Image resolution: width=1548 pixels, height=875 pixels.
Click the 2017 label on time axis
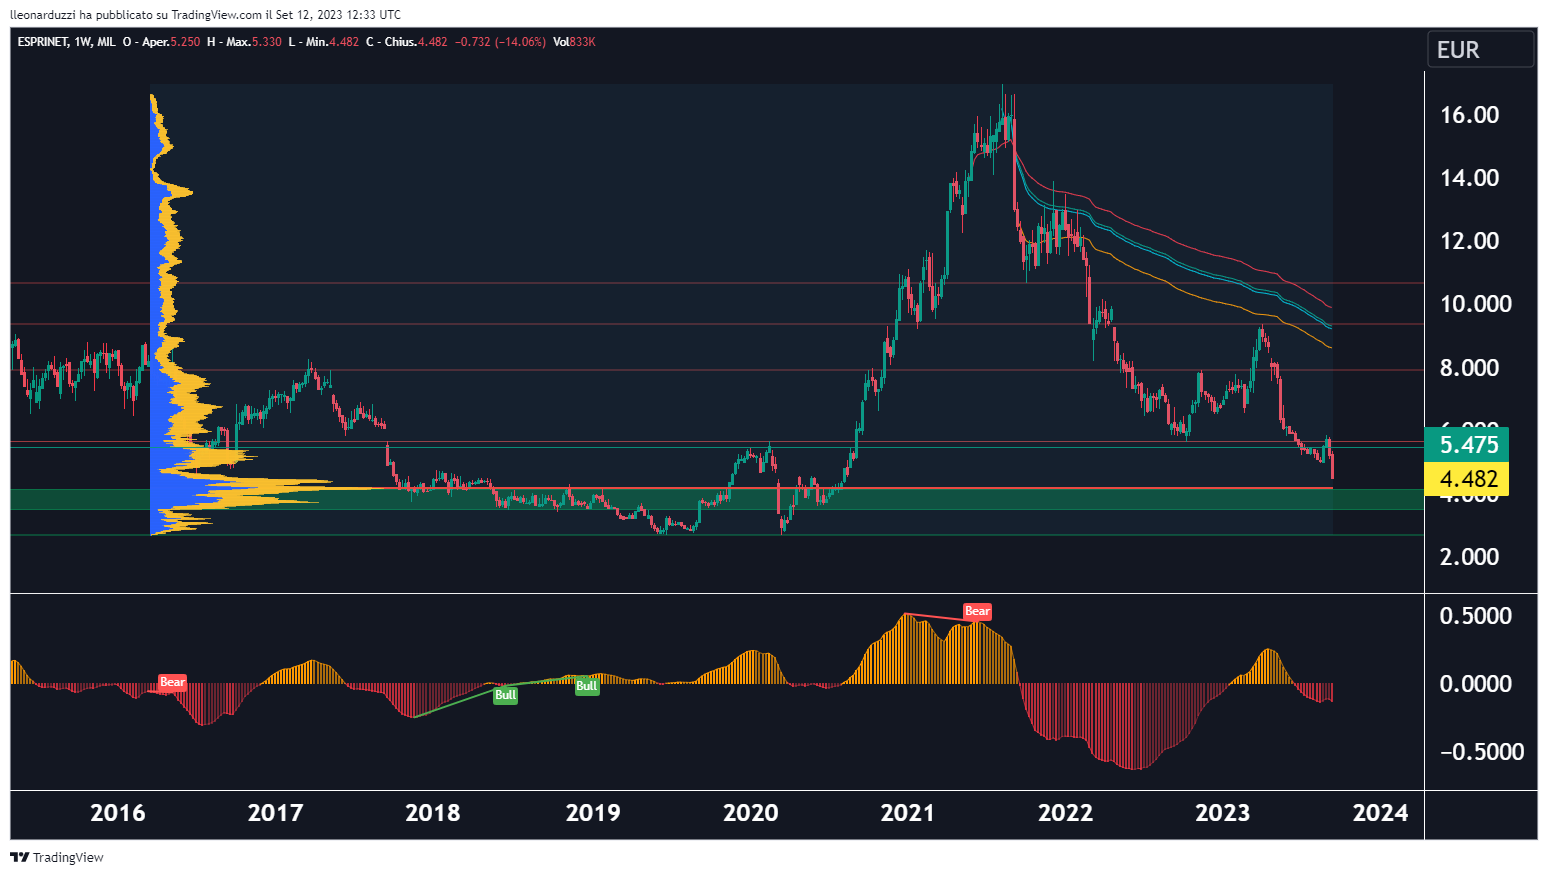pos(275,813)
